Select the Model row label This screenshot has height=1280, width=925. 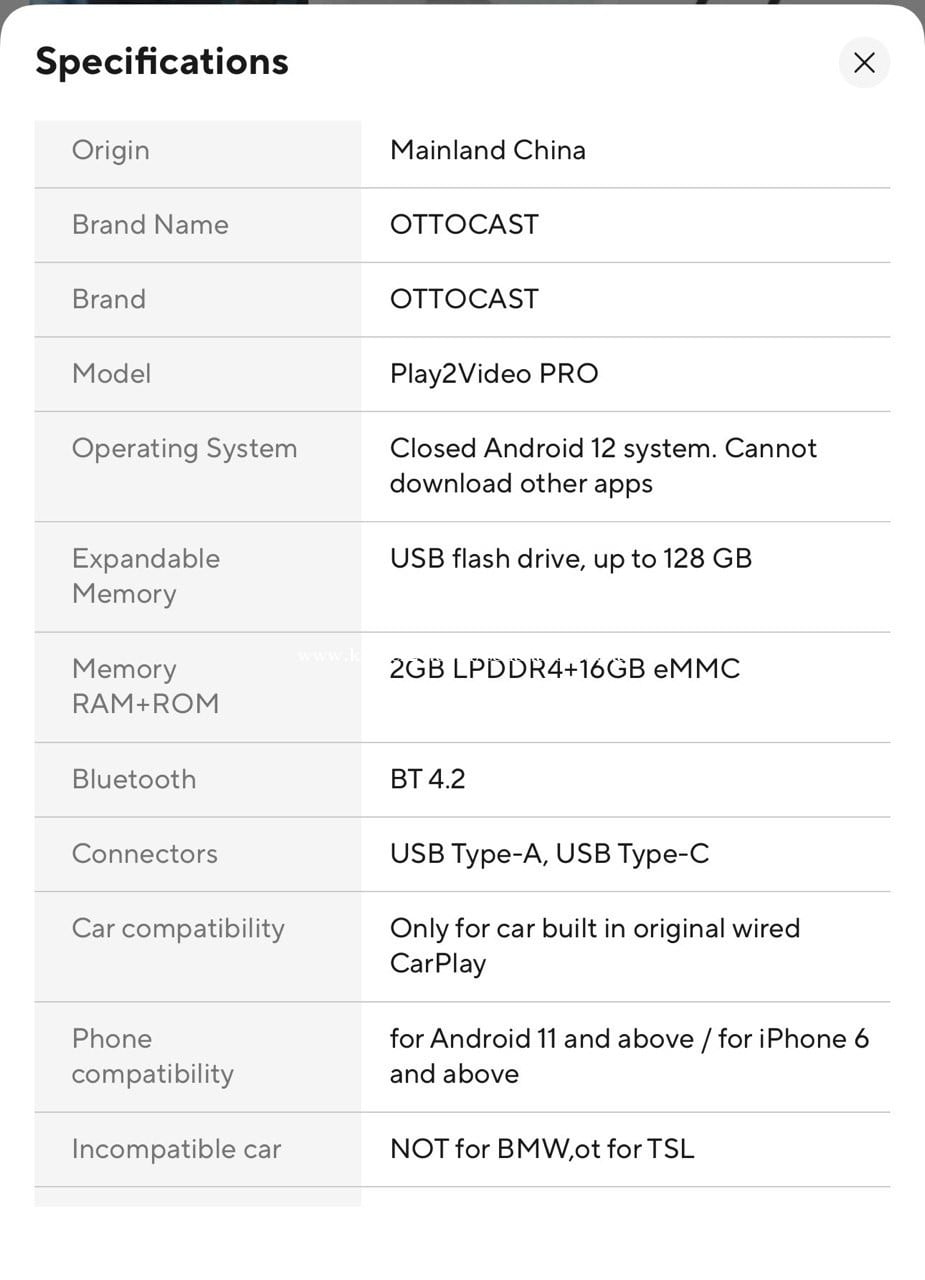(112, 374)
